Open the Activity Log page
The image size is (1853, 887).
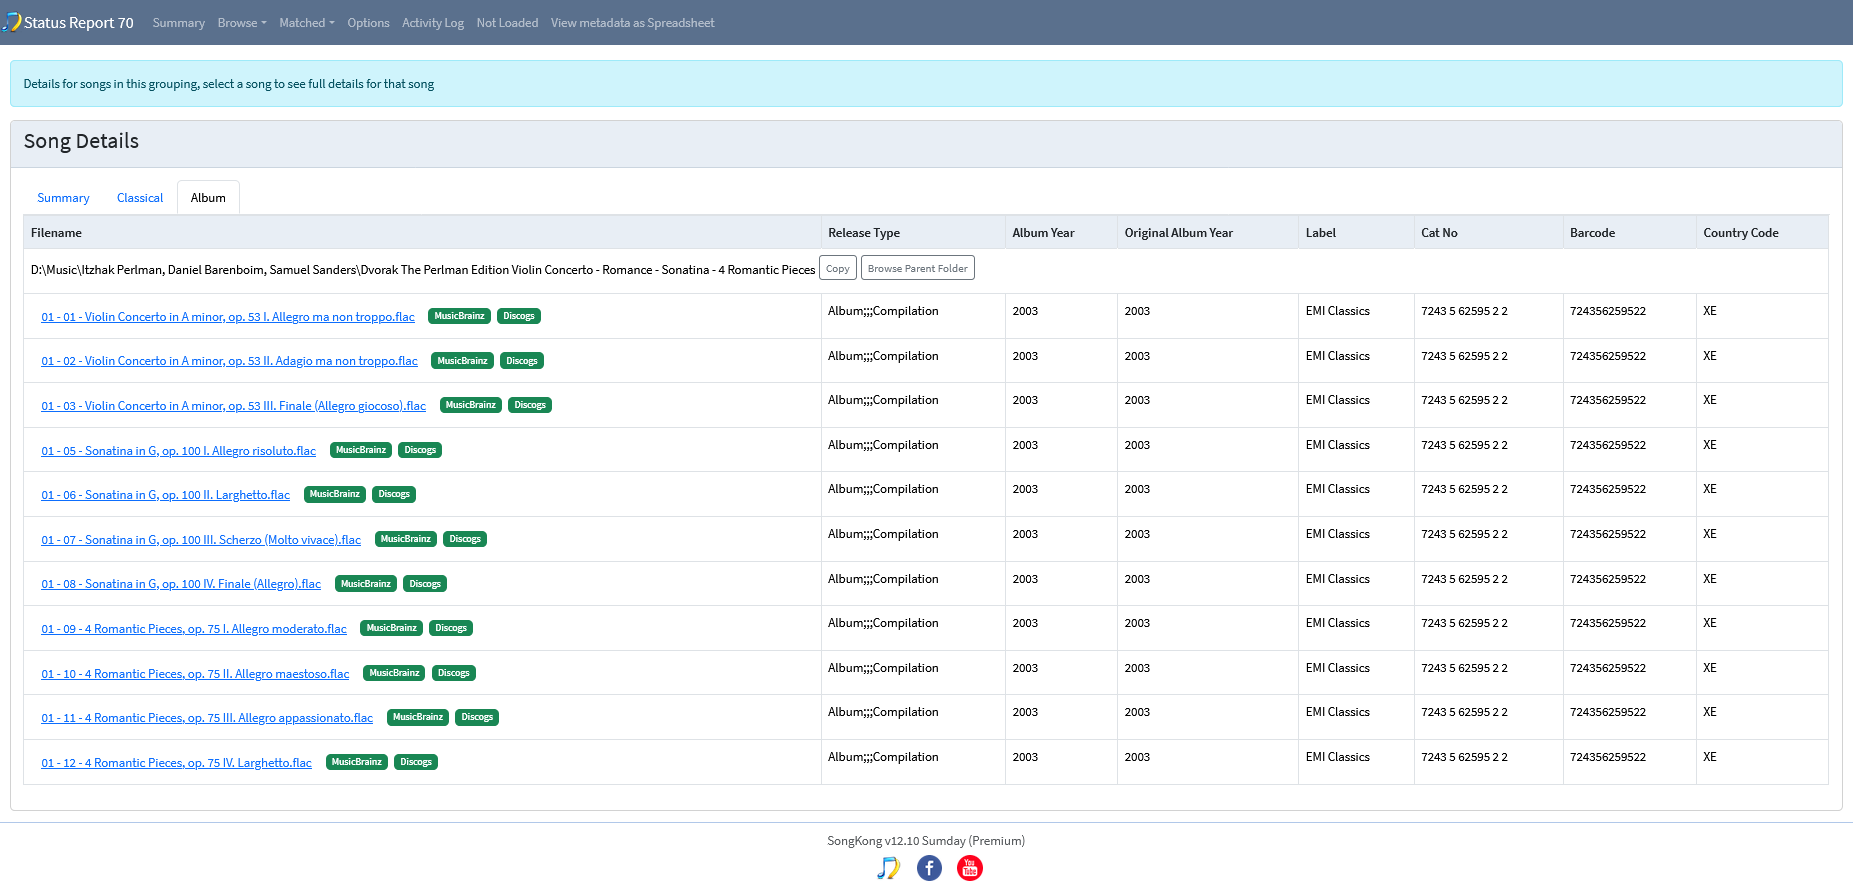[433, 23]
